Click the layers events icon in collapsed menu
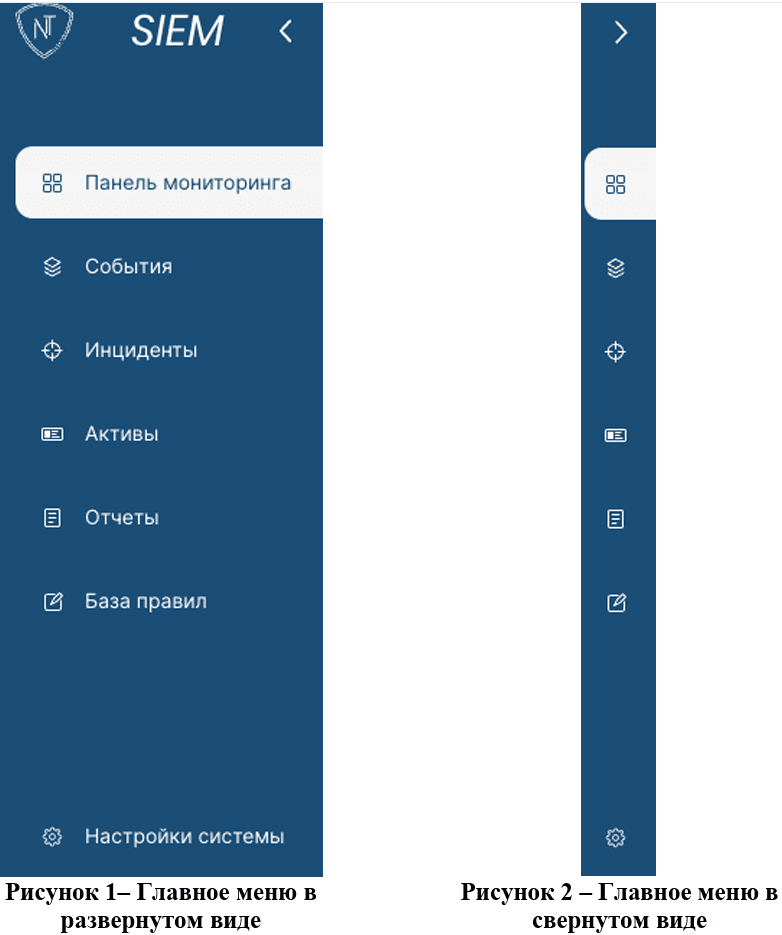The image size is (782, 935). (616, 268)
